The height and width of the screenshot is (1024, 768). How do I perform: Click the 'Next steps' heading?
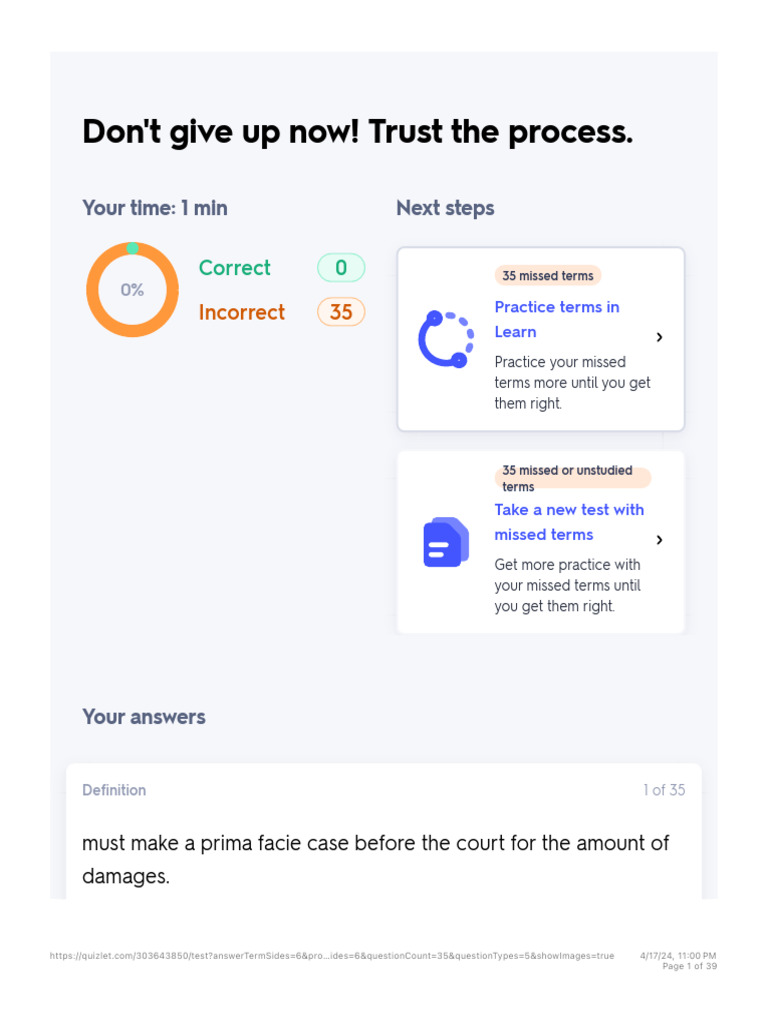[445, 208]
